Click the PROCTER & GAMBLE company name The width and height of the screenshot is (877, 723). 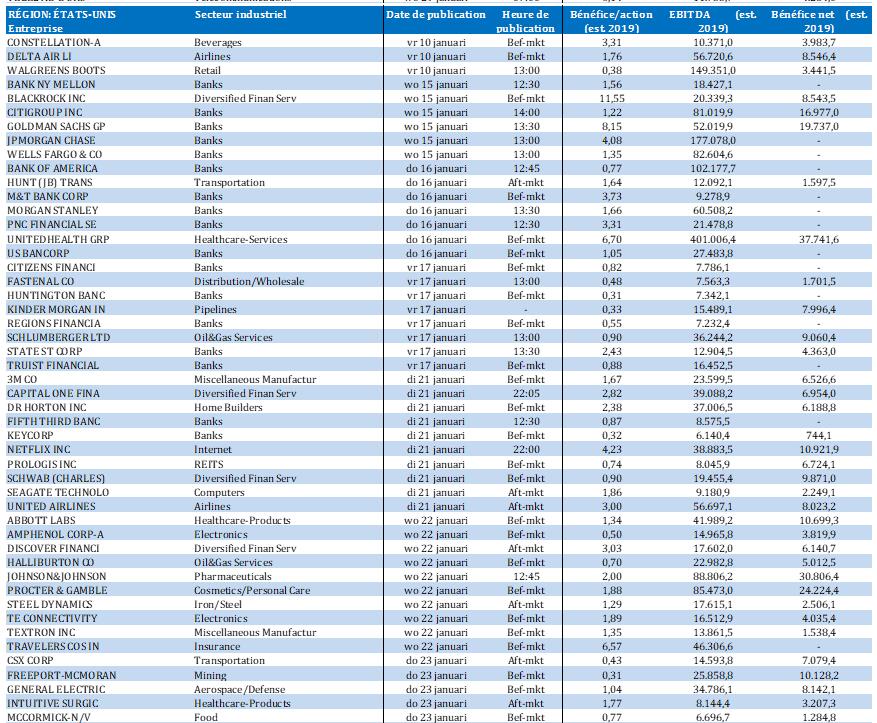click(x=57, y=590)
